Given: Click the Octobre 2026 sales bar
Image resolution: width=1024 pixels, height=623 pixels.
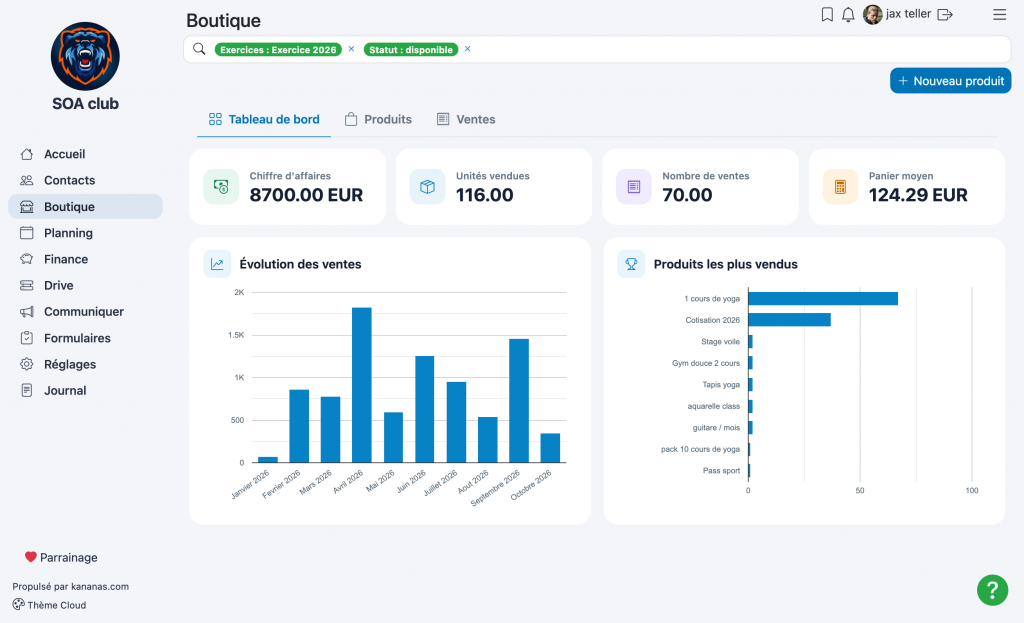Looking at the screenshot, I should (x=550, y=448).
